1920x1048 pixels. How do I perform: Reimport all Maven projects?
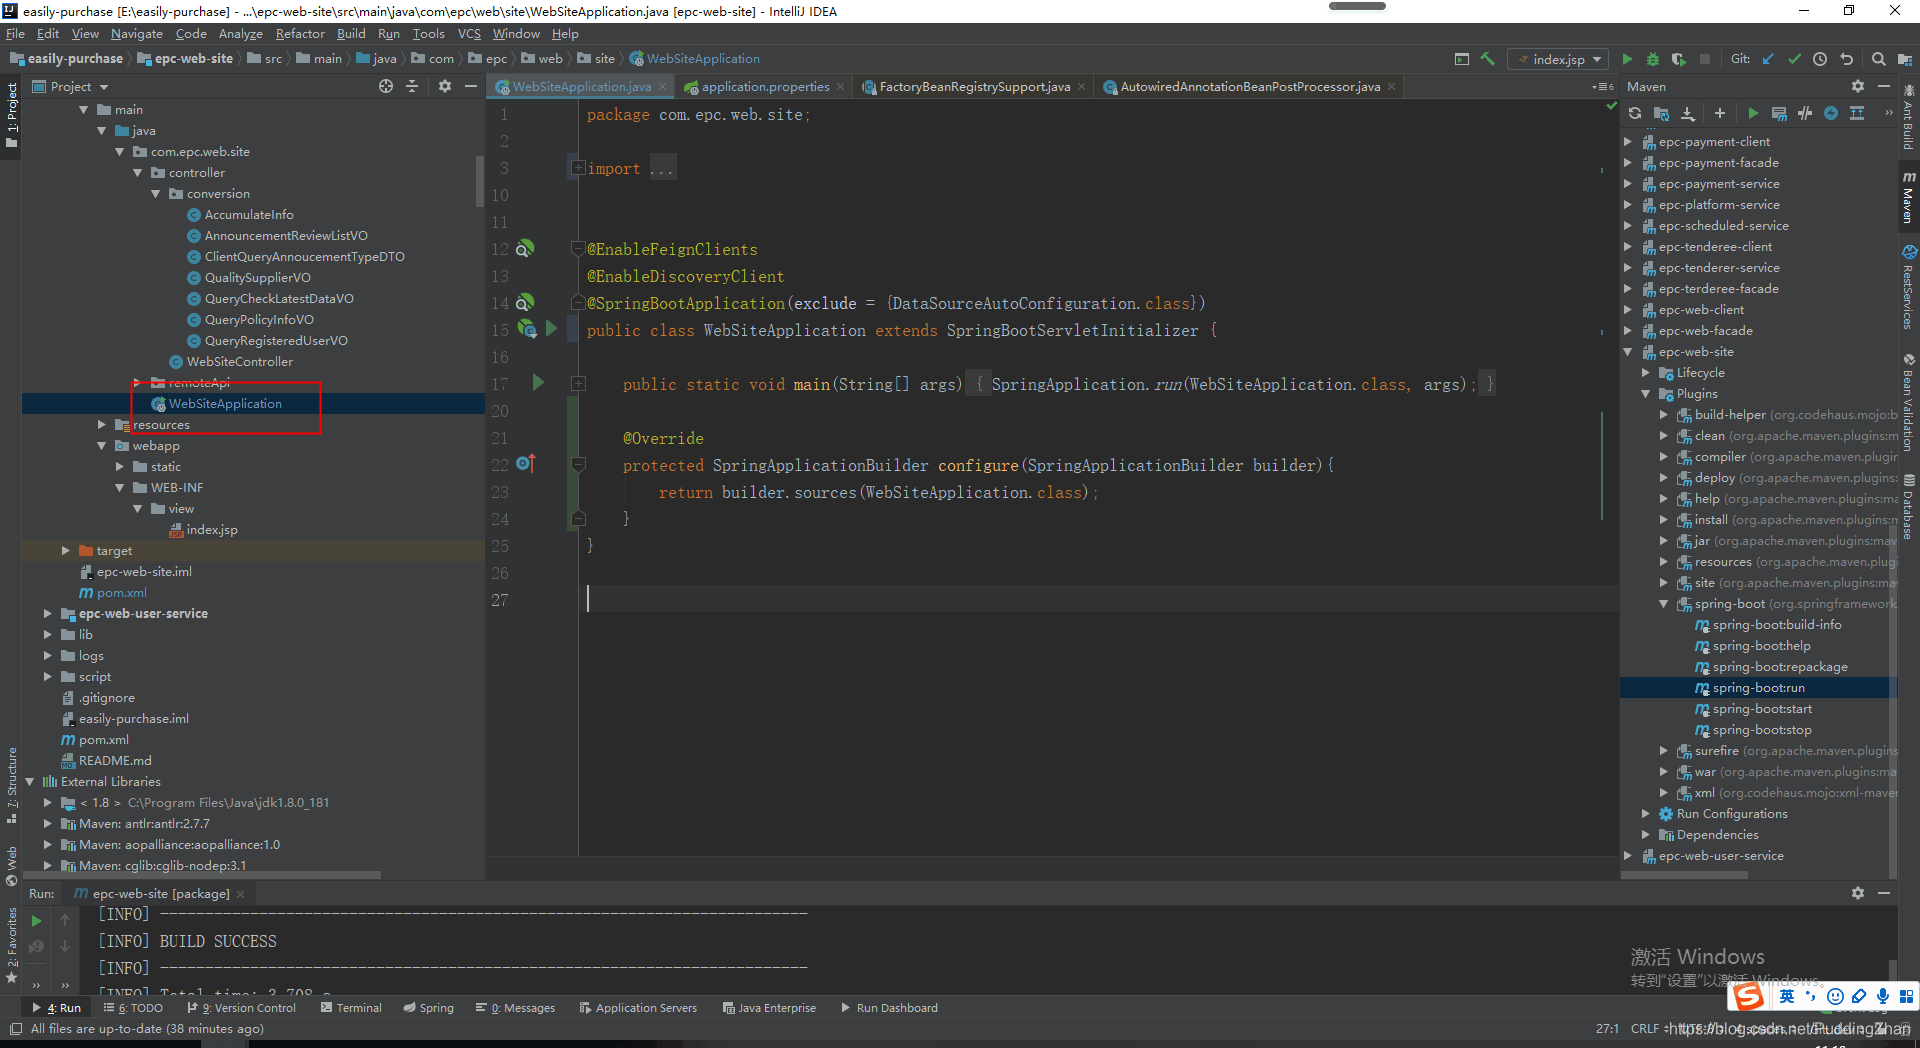click(1635, 113)
